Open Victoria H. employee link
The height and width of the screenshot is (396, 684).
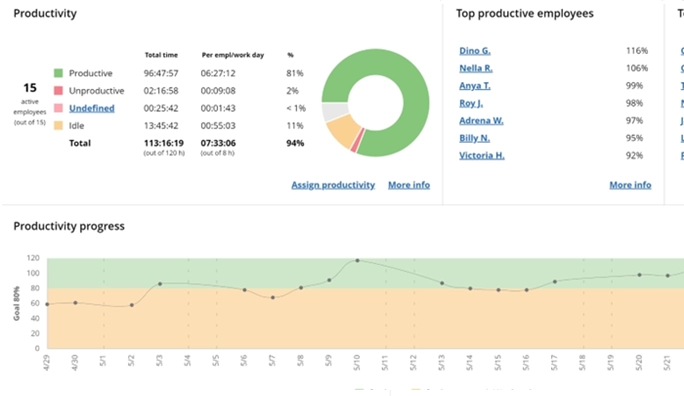tap(482, 155)
